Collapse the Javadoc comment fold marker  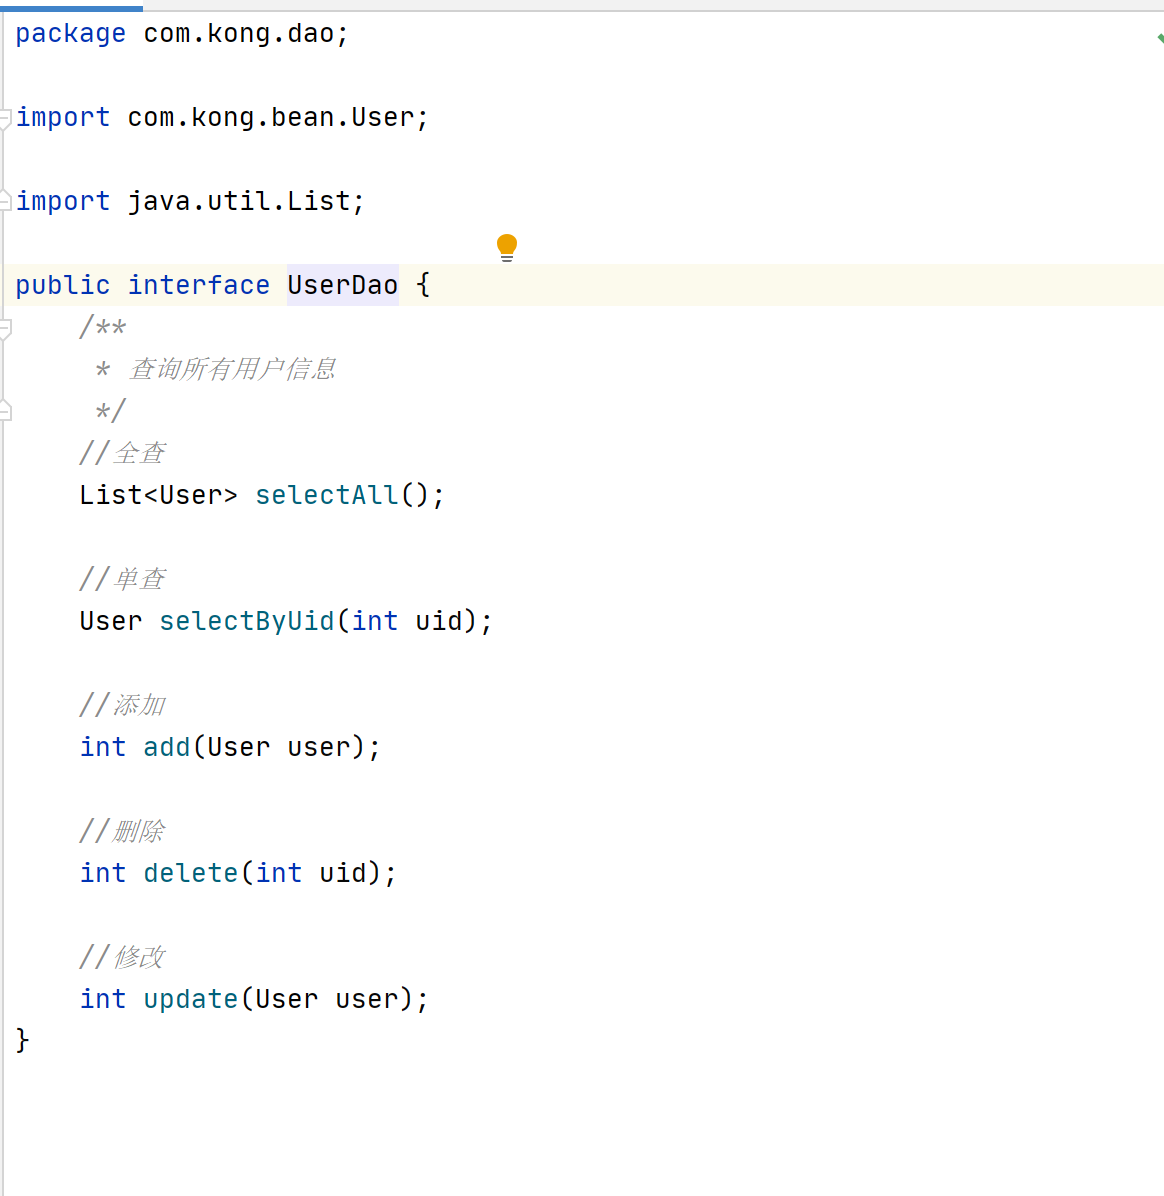[x=5, y=329]
